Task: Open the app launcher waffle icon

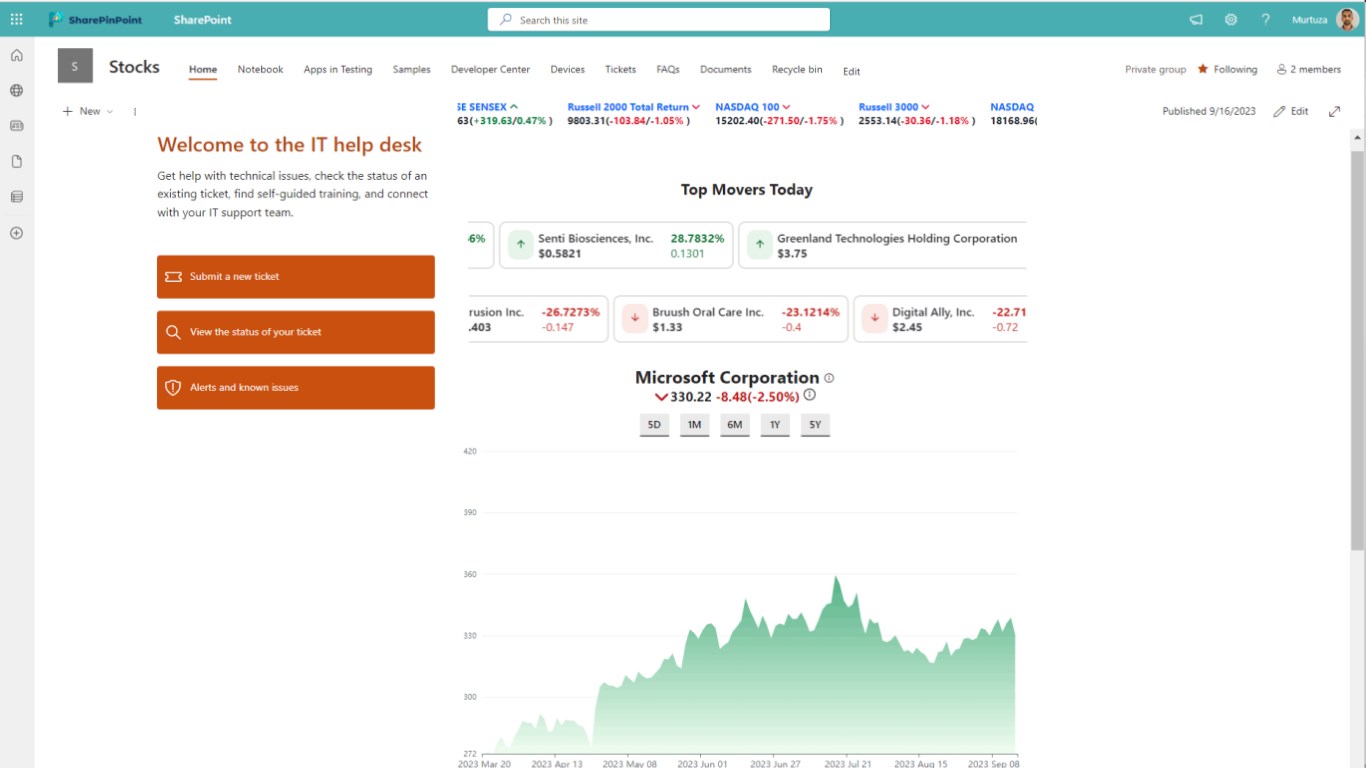Action: pyautogui.click(x=16, y=19)
